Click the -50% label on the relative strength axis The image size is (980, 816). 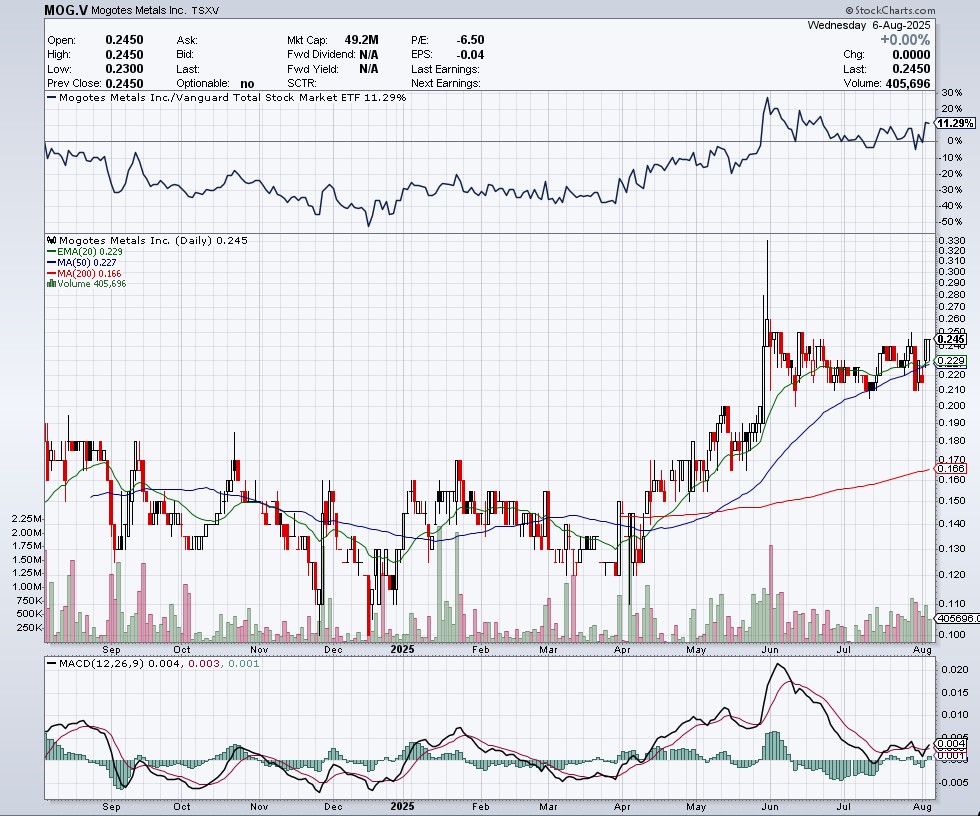951,222
